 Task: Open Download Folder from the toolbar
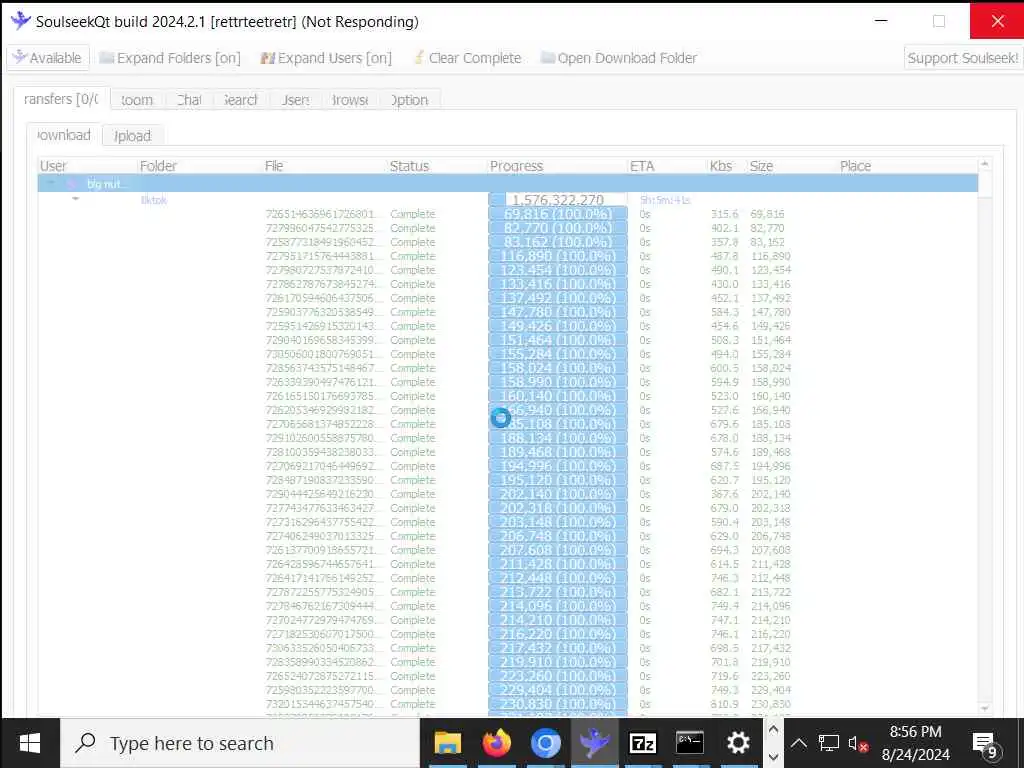point(619,58)
